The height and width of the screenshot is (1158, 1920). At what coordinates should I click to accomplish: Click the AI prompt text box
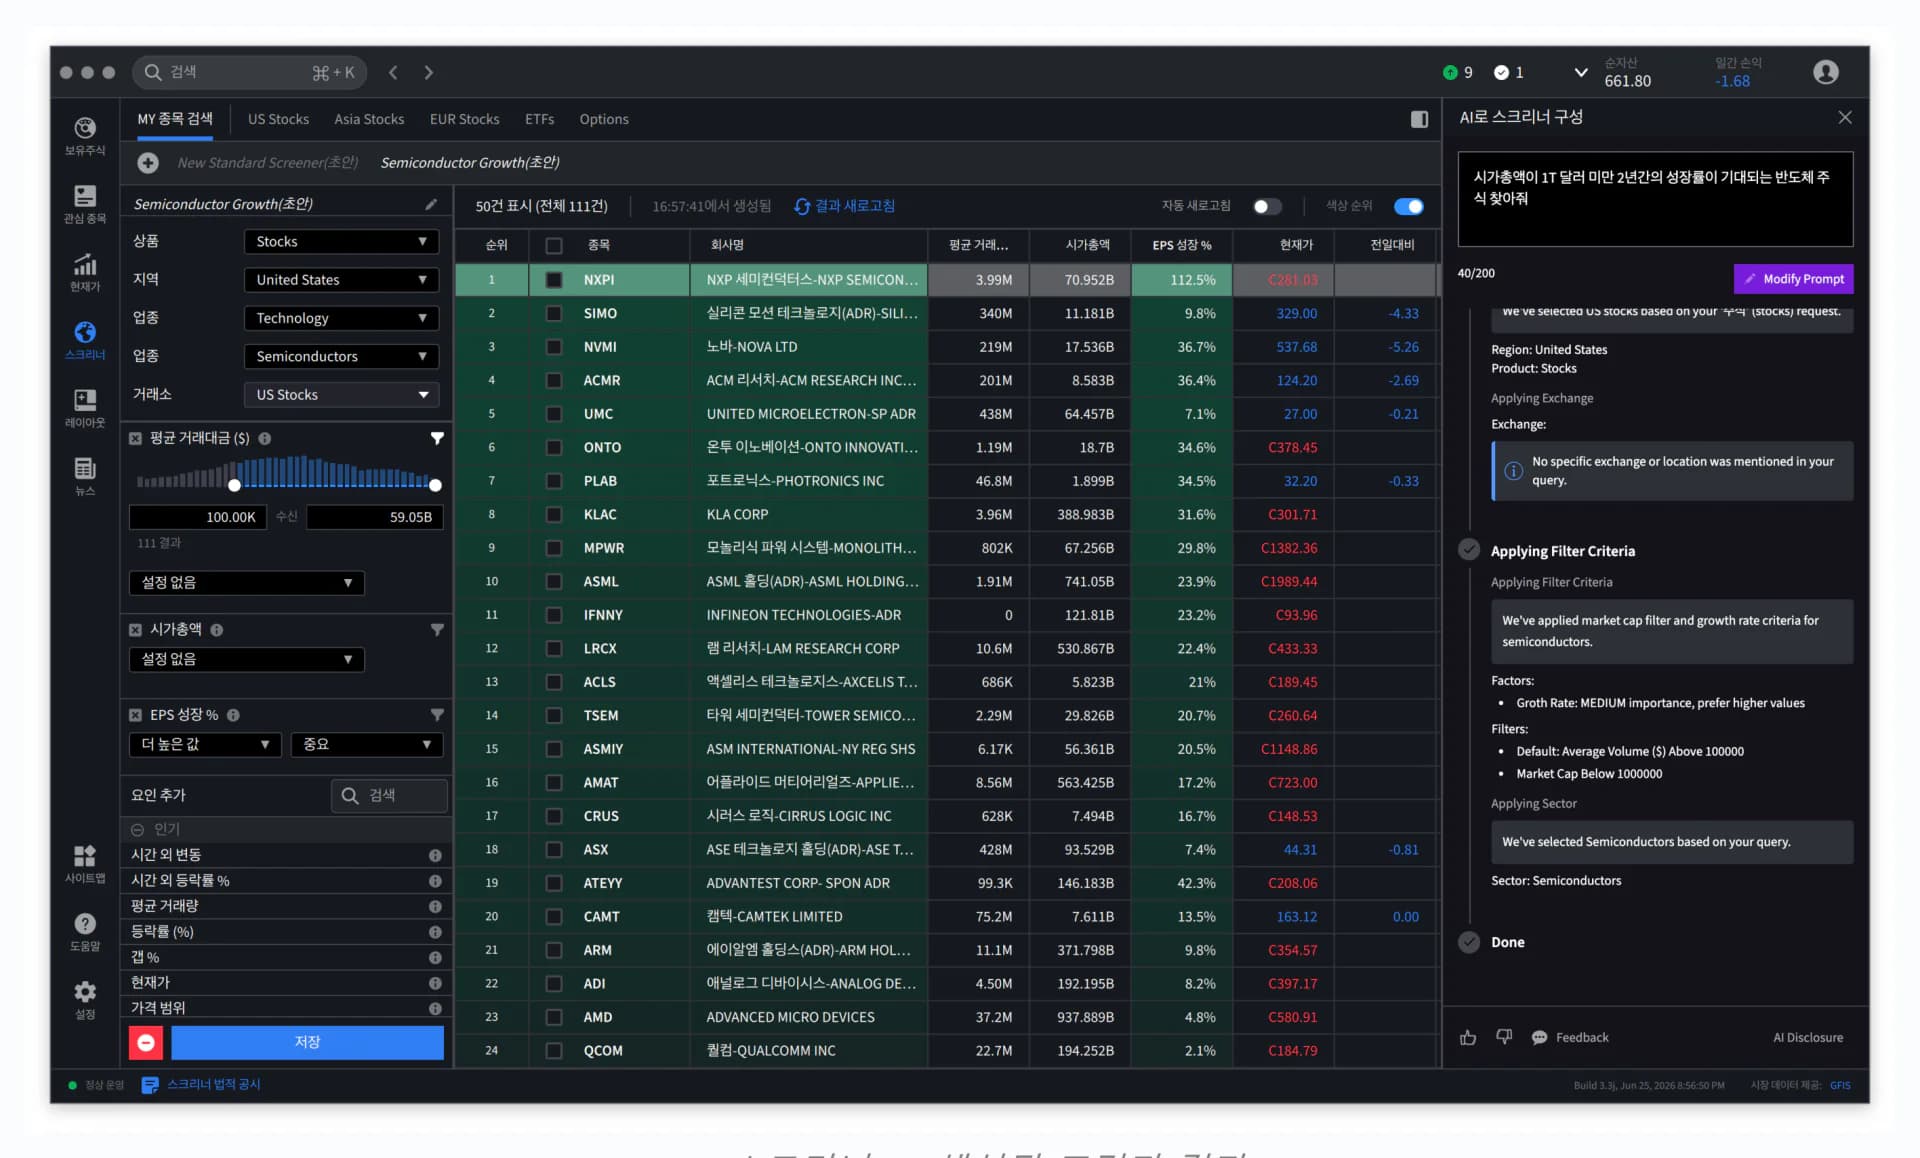coord(1655,199)
